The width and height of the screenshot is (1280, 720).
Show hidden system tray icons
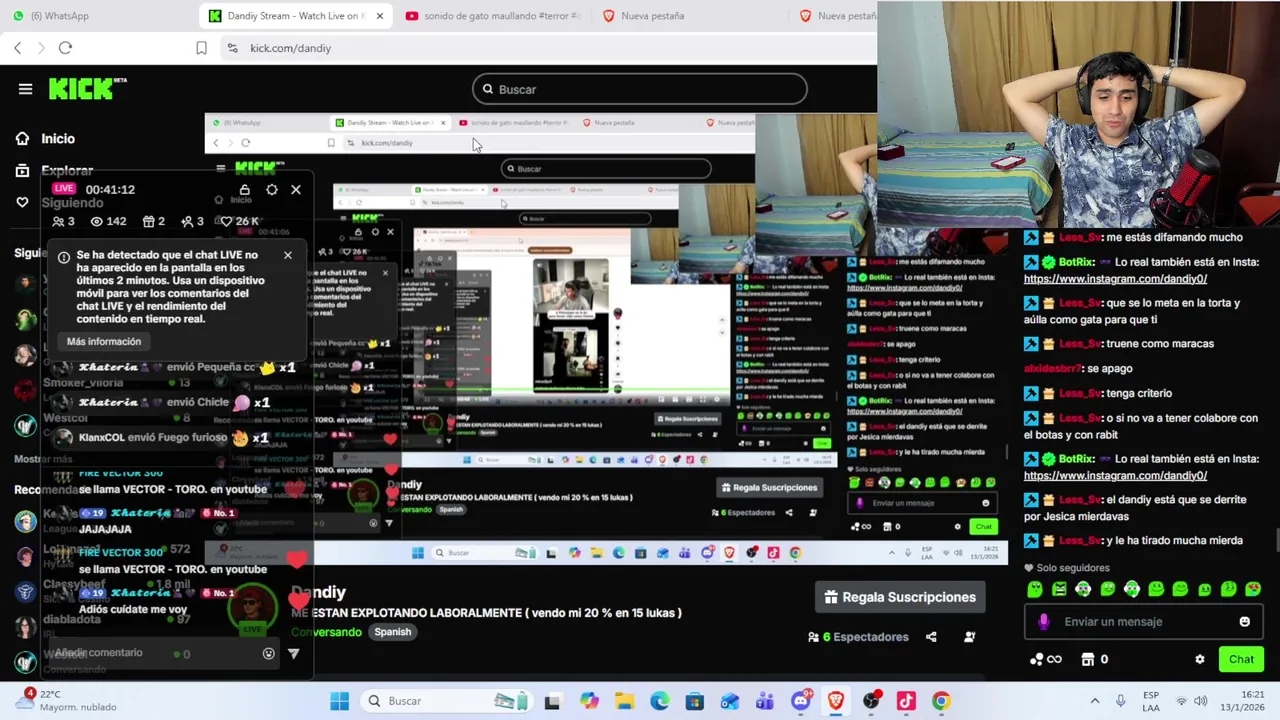coord(1094,701)
